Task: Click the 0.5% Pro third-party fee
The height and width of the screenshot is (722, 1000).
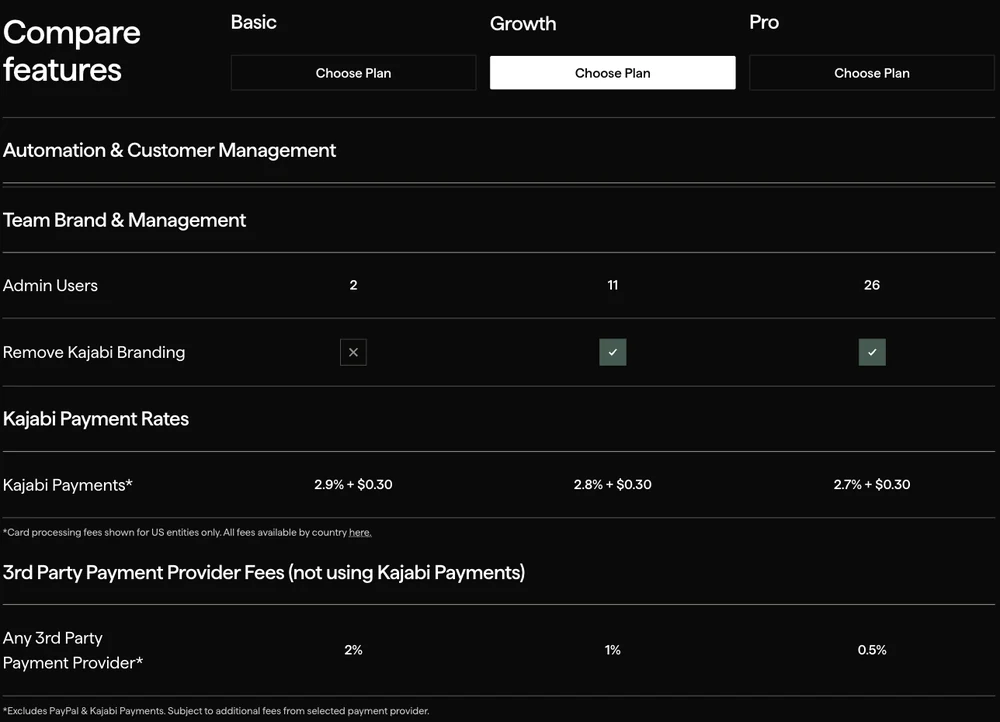Action: coord(872,650)
